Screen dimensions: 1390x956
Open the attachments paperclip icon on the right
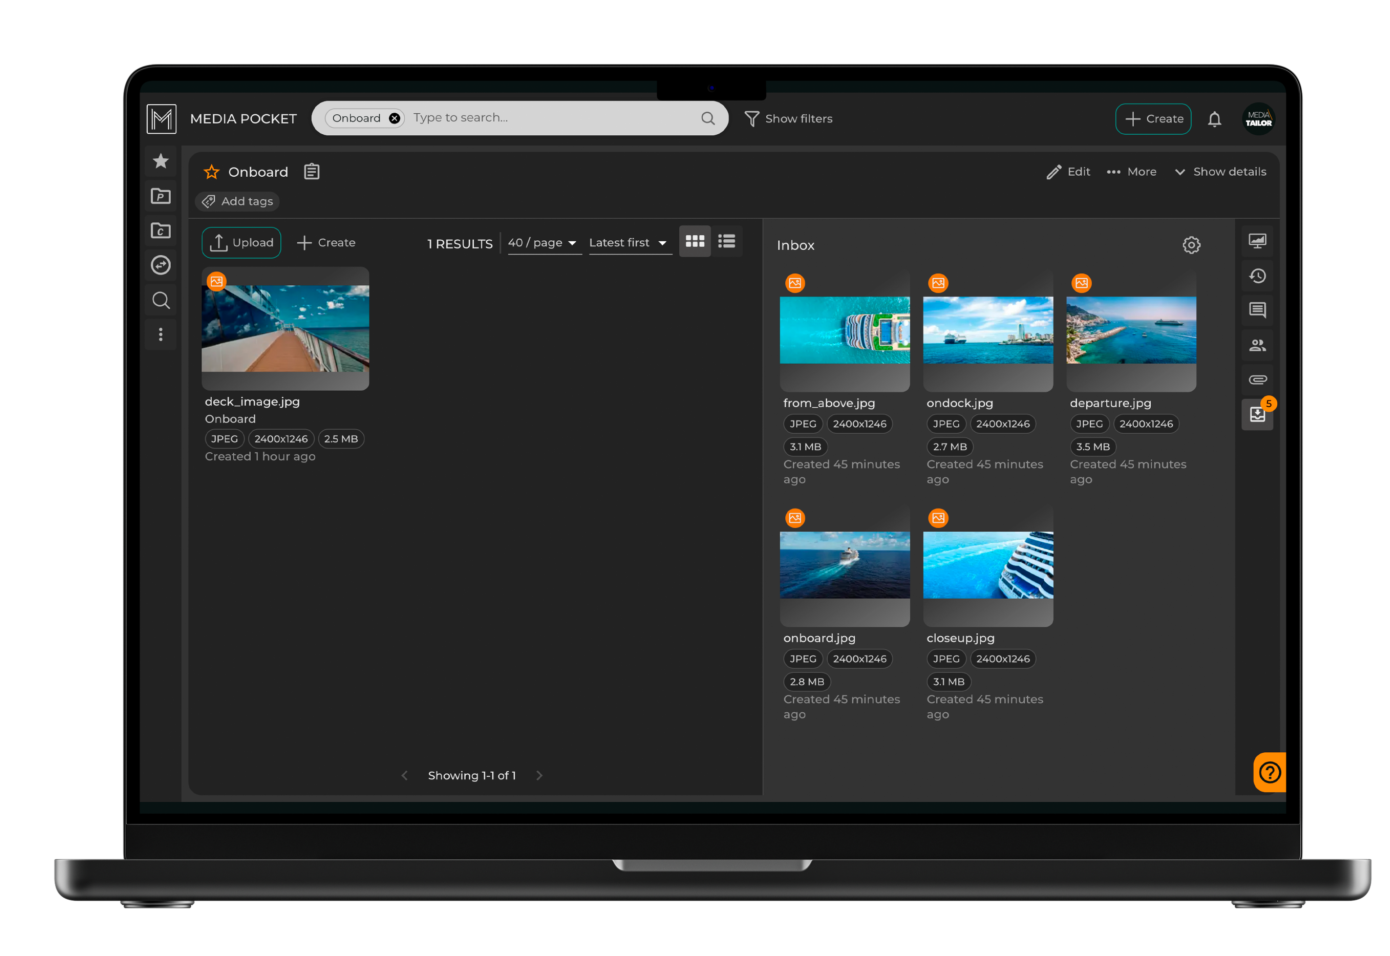(1257, 379)
